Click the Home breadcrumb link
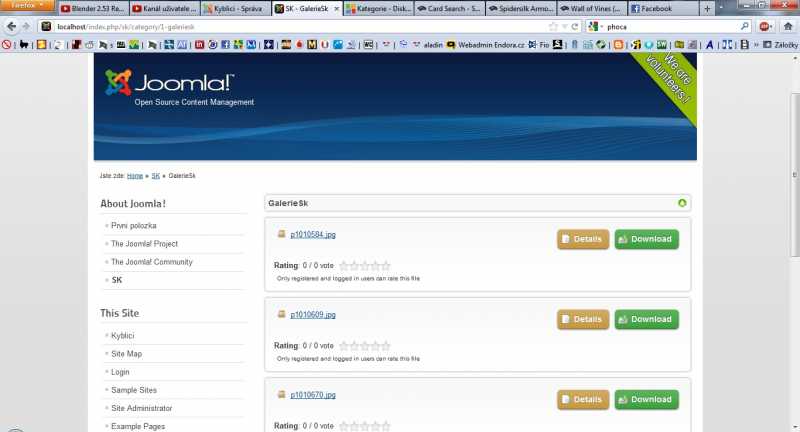Viewport: 800px width, 432px height. point(135,175)
